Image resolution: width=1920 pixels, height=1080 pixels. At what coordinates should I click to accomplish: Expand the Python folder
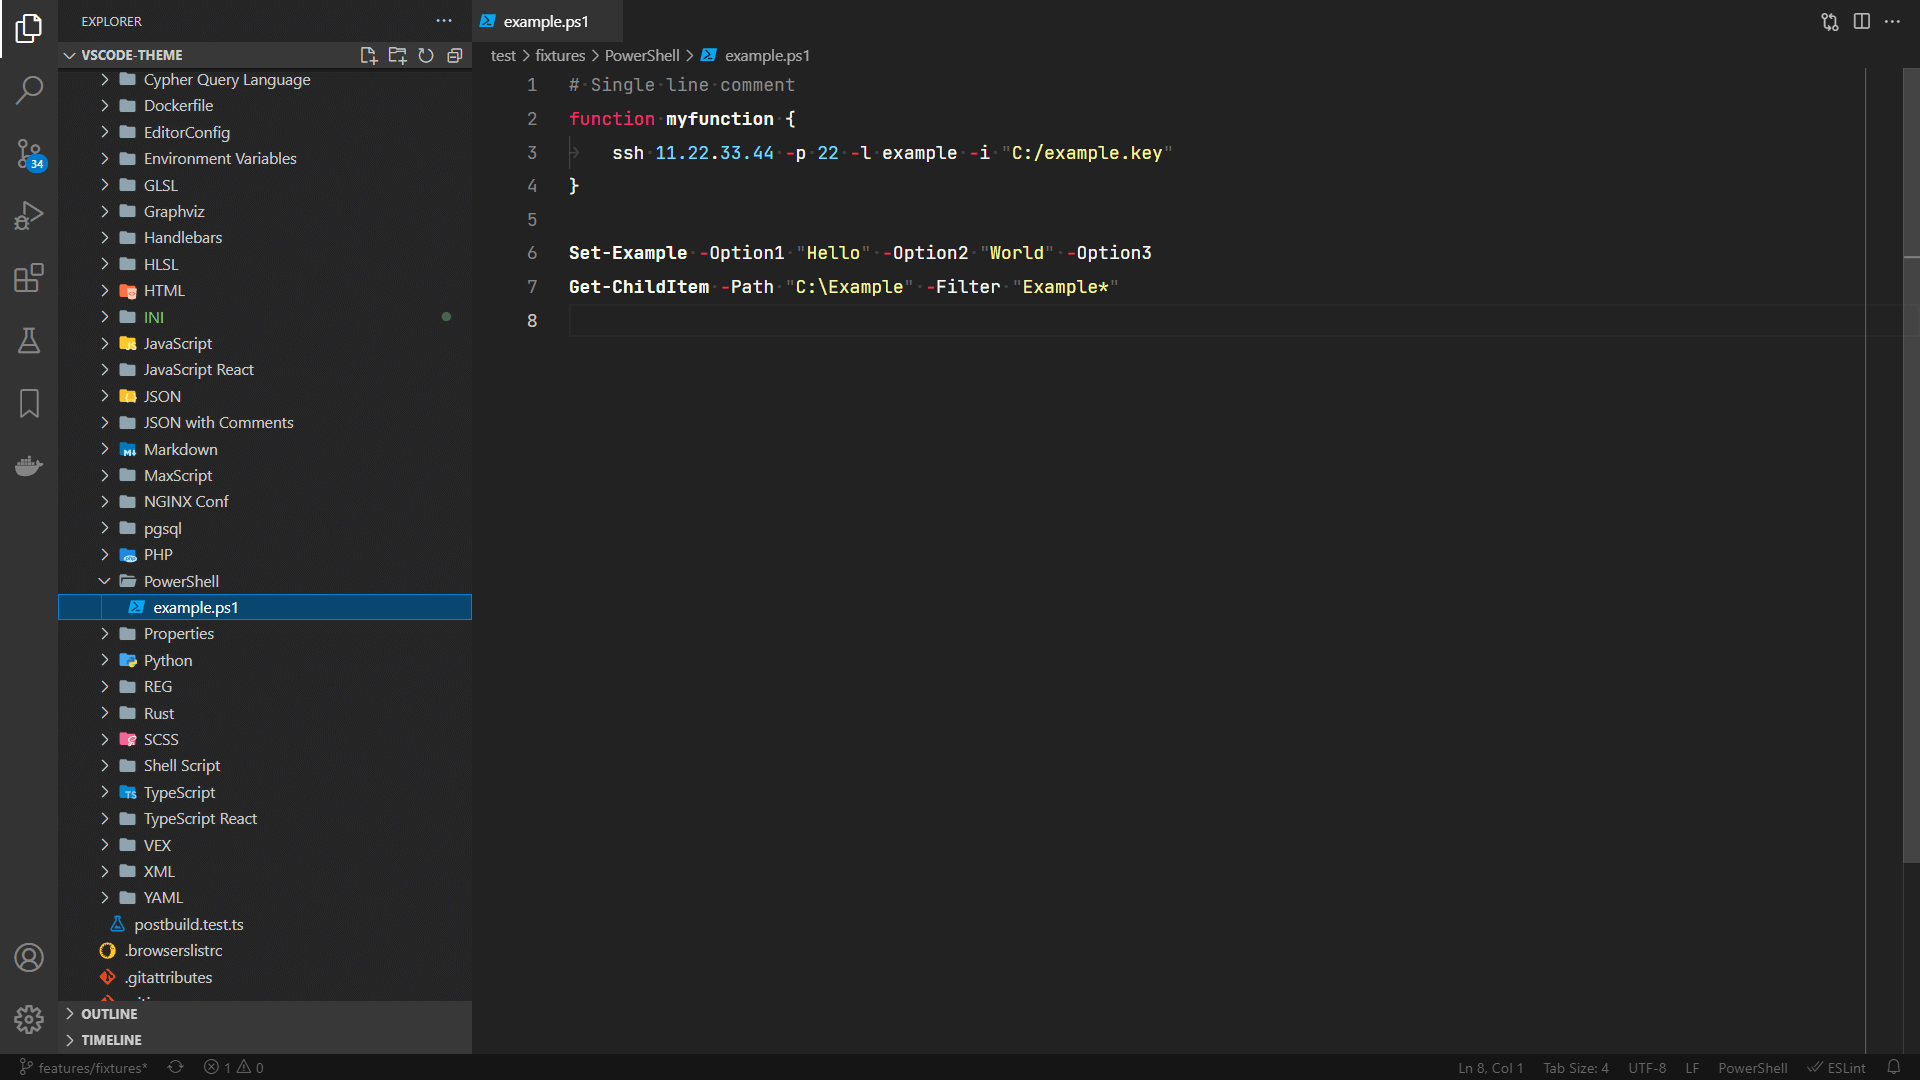click(x=168, y=660)
